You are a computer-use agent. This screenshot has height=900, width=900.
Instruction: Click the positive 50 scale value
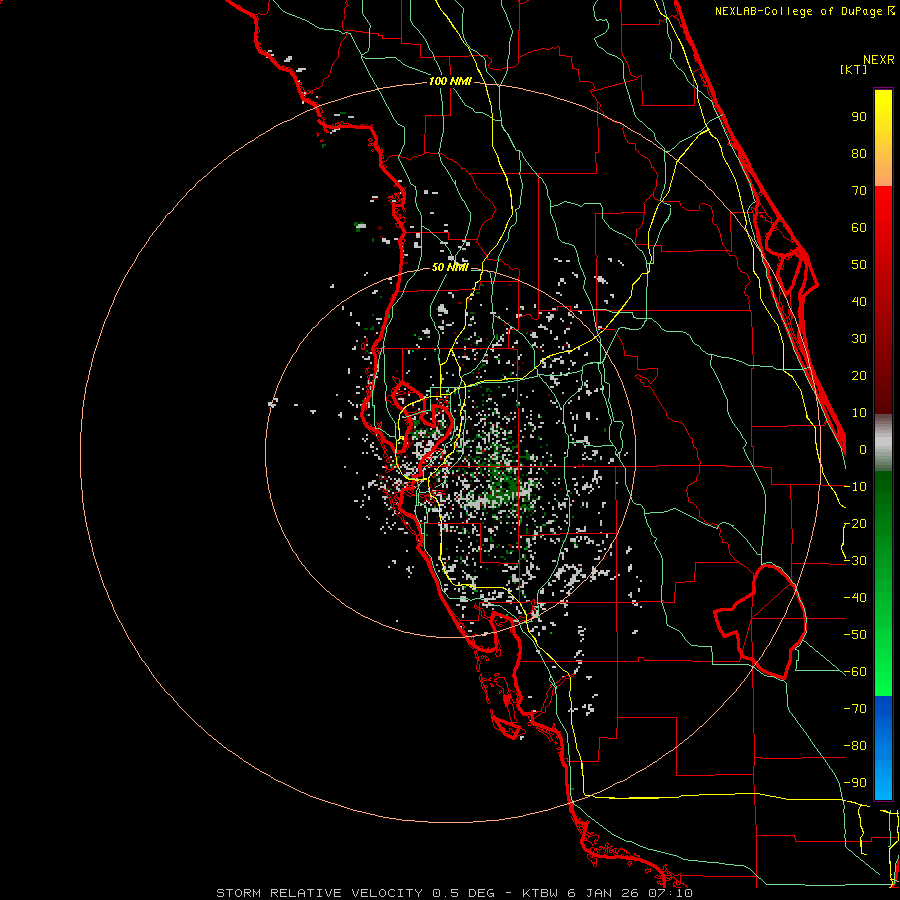tap(859, 265)
